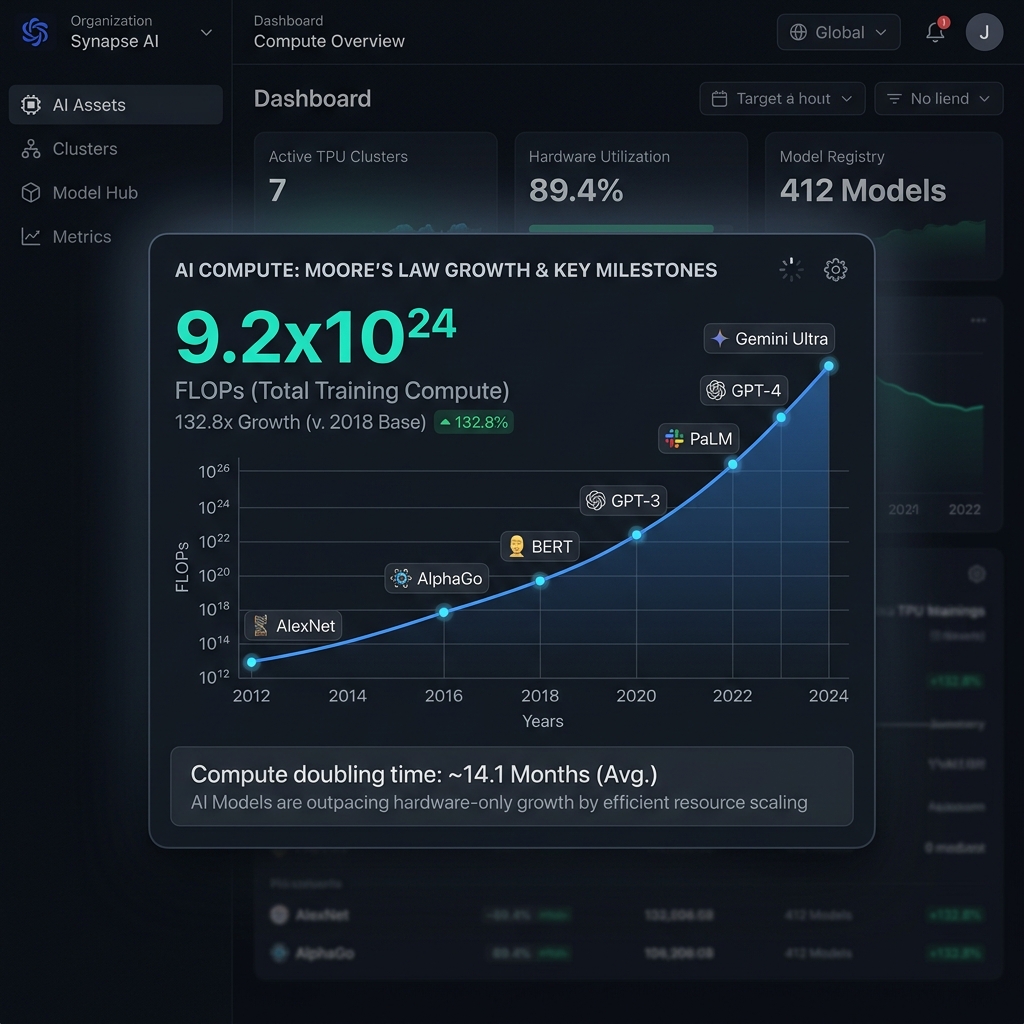This screenshot has height=1024, width=1024.
Task: Click the Metrics chart icon
Action: tap(31, 236)
